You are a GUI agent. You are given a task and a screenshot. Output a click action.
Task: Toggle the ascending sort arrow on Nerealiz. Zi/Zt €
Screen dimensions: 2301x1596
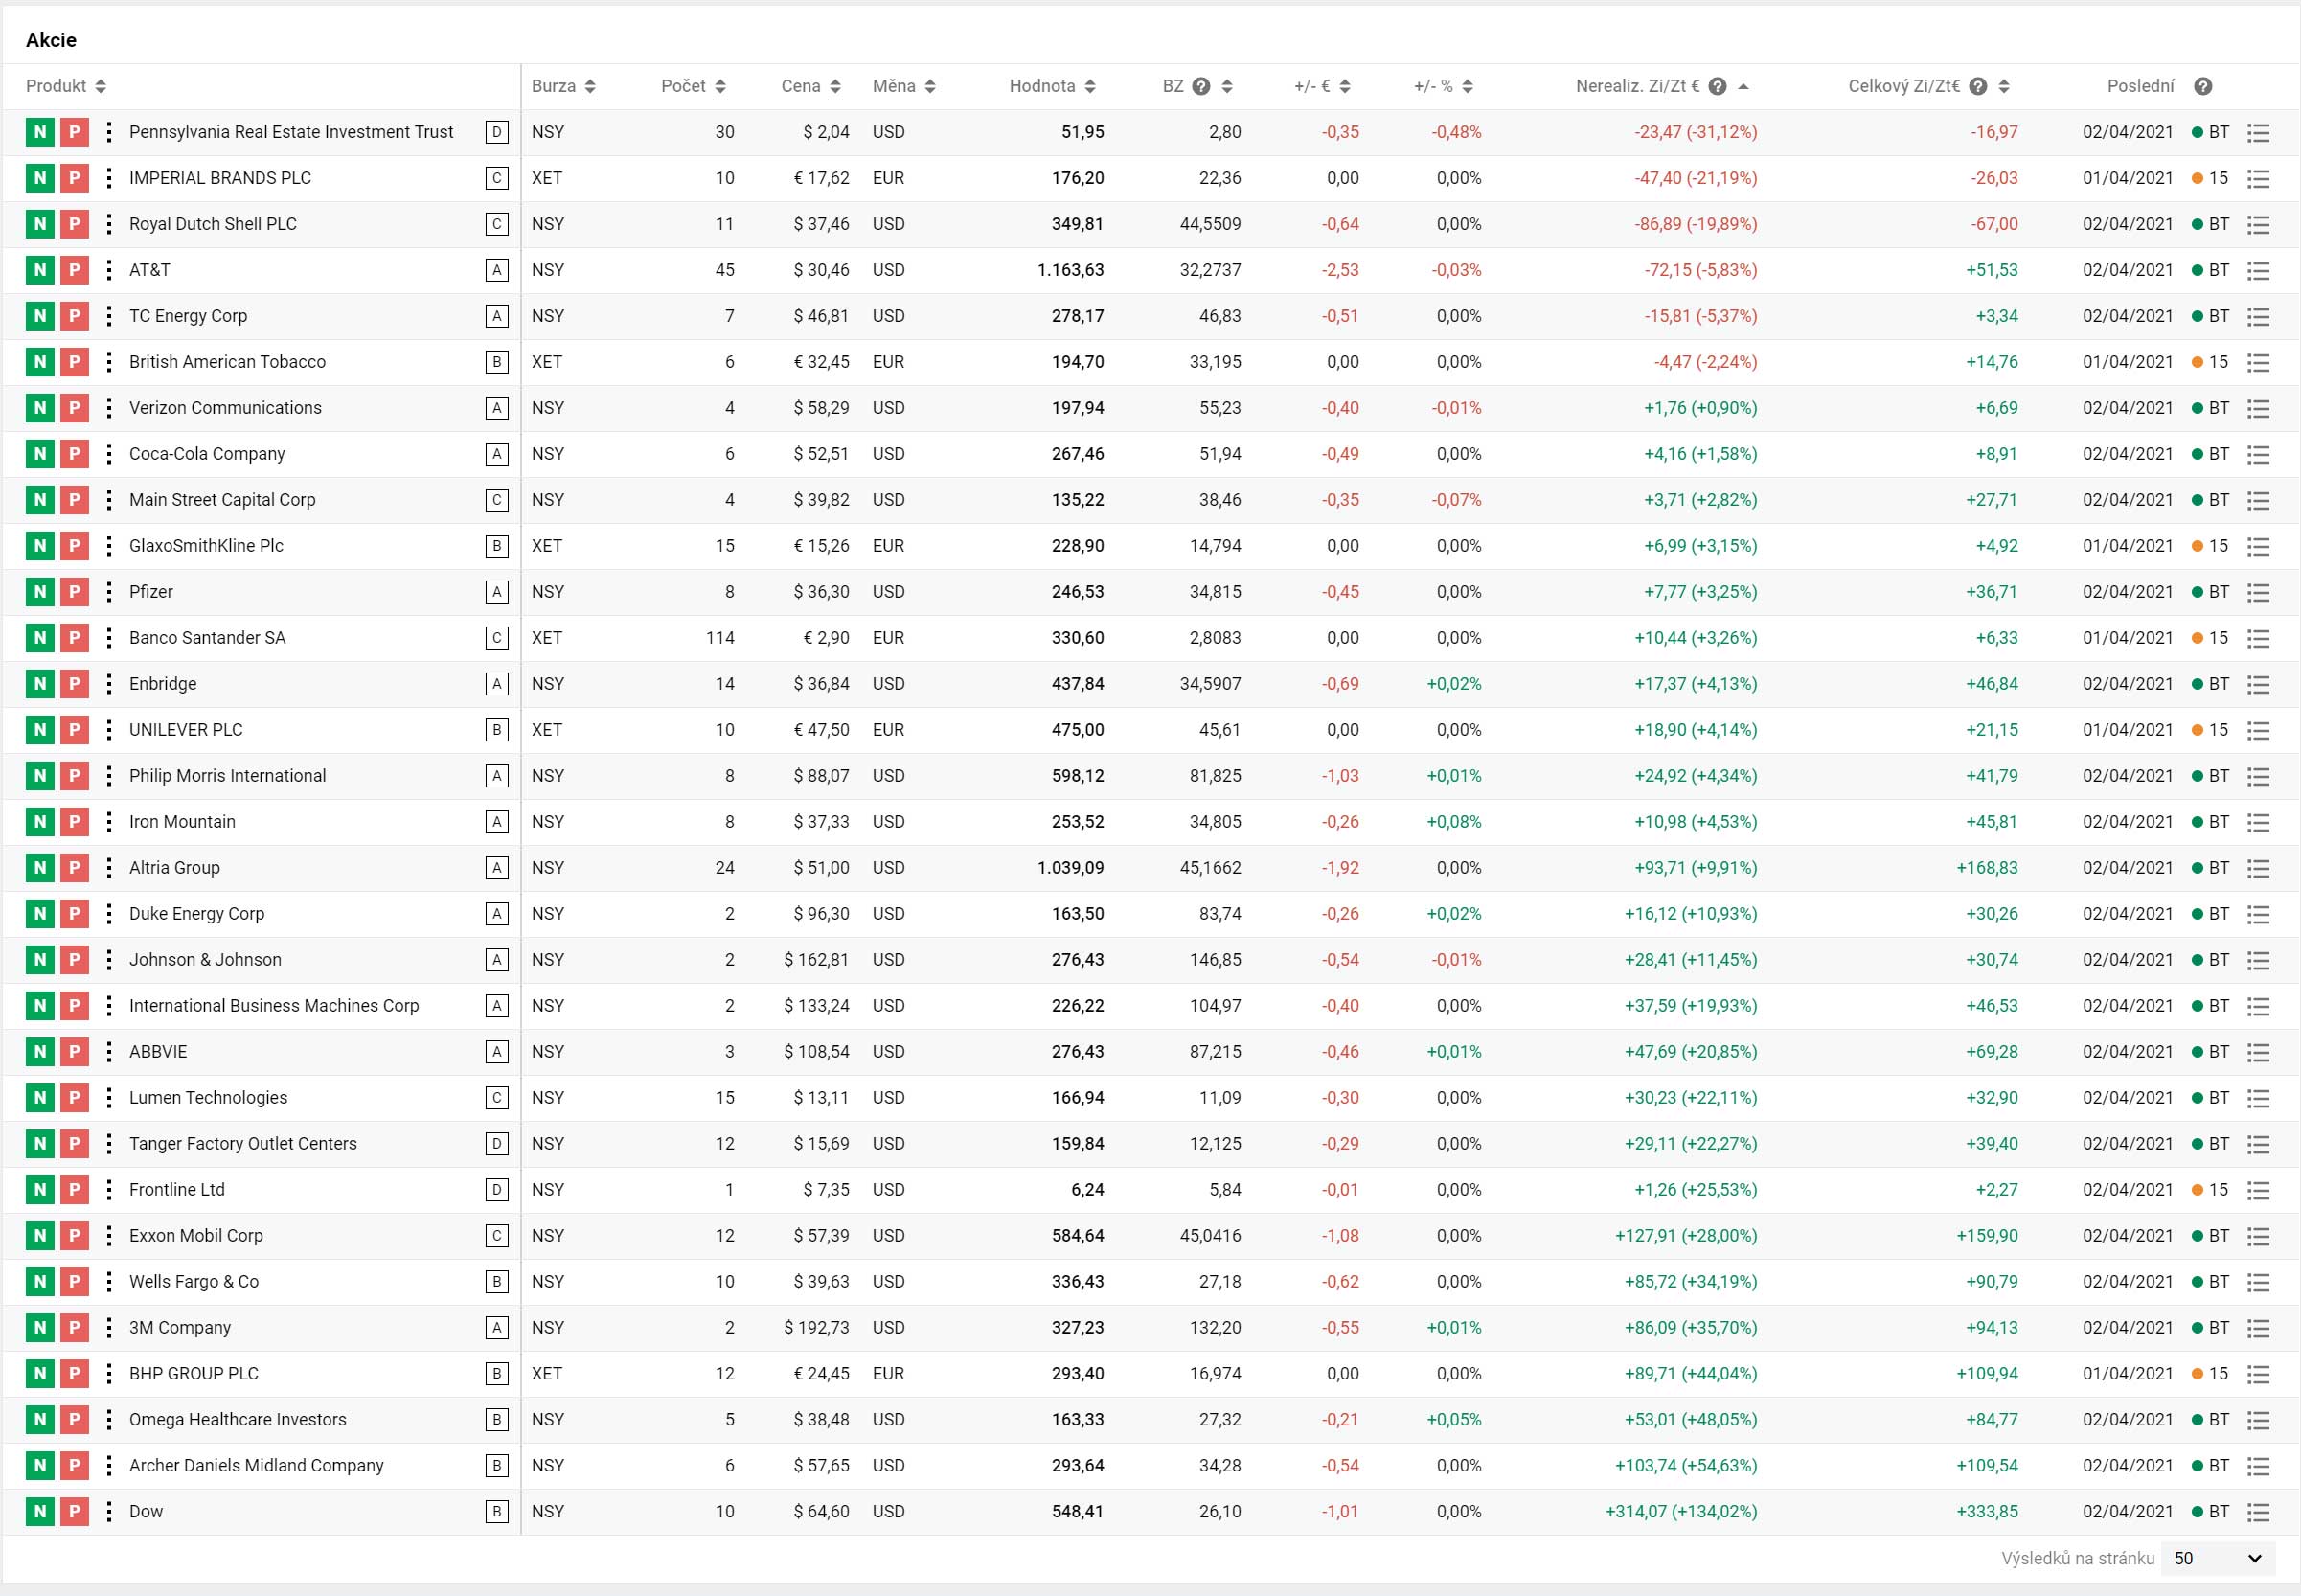[1743, 86]
